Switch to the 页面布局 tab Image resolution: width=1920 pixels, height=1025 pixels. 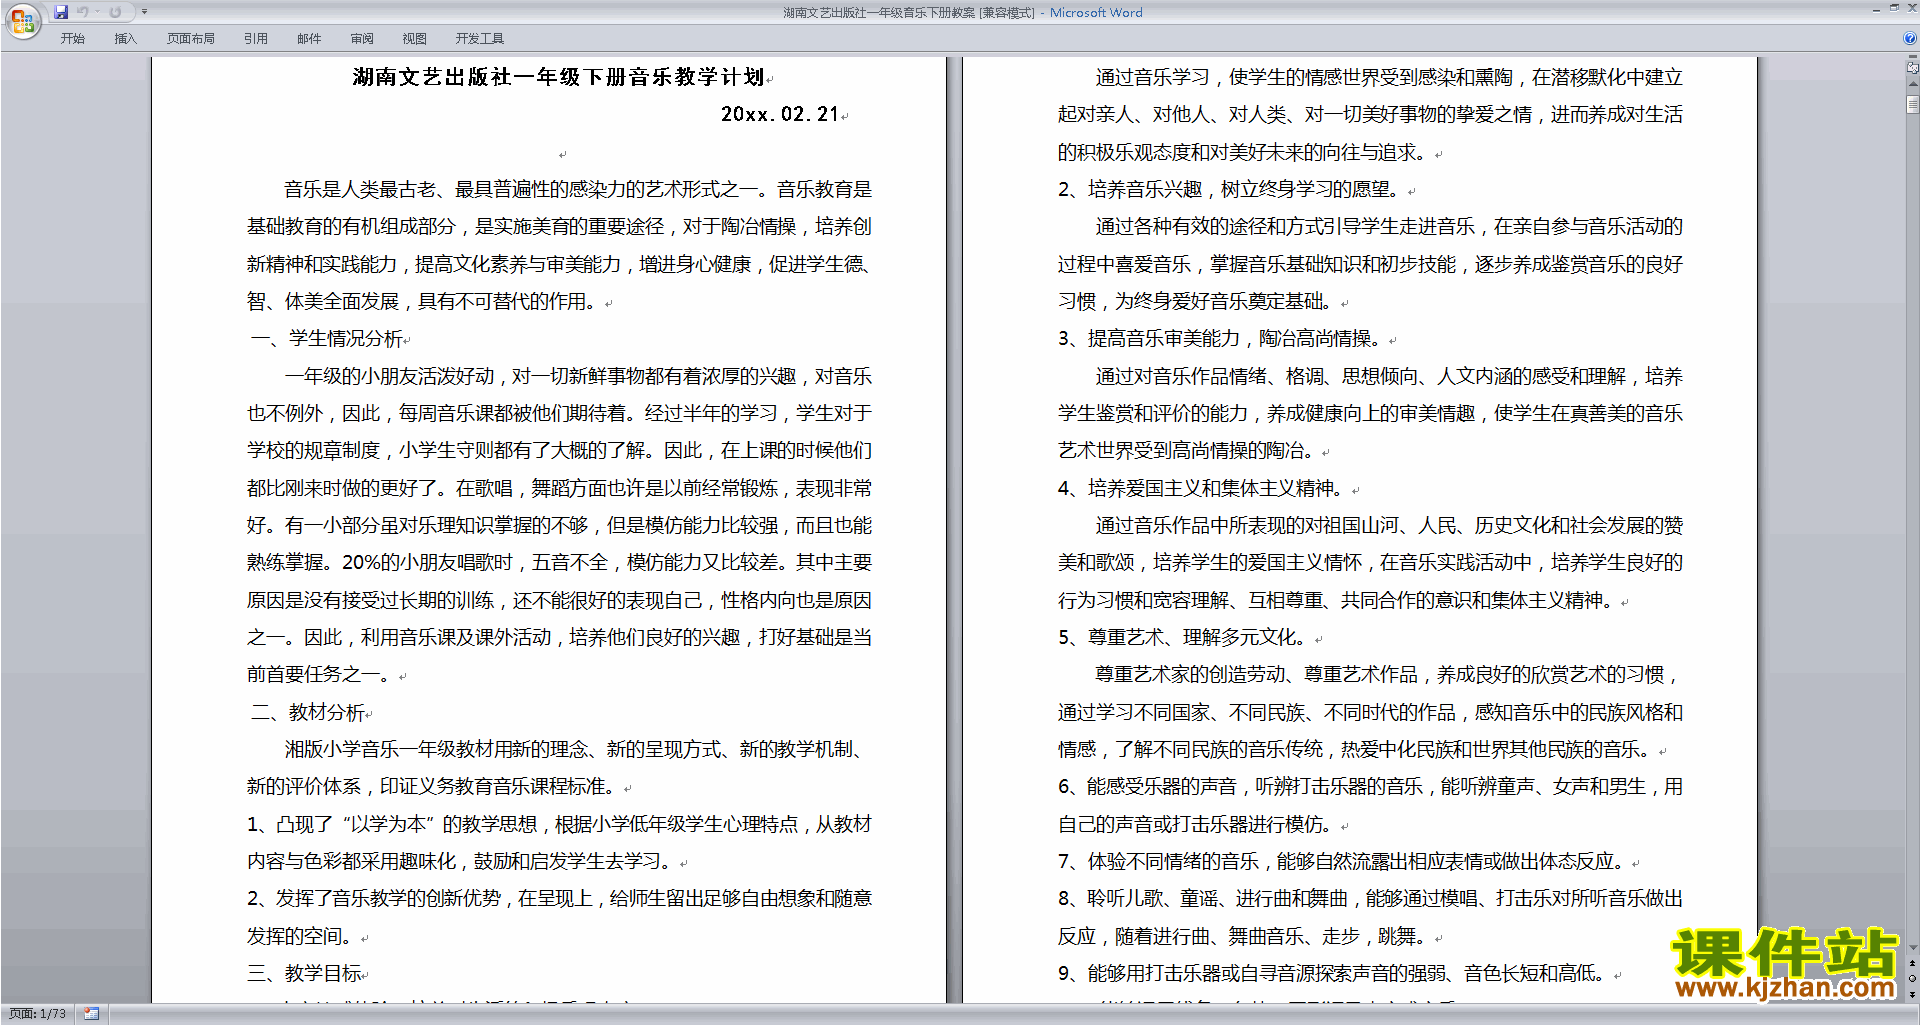pos(191,39)
